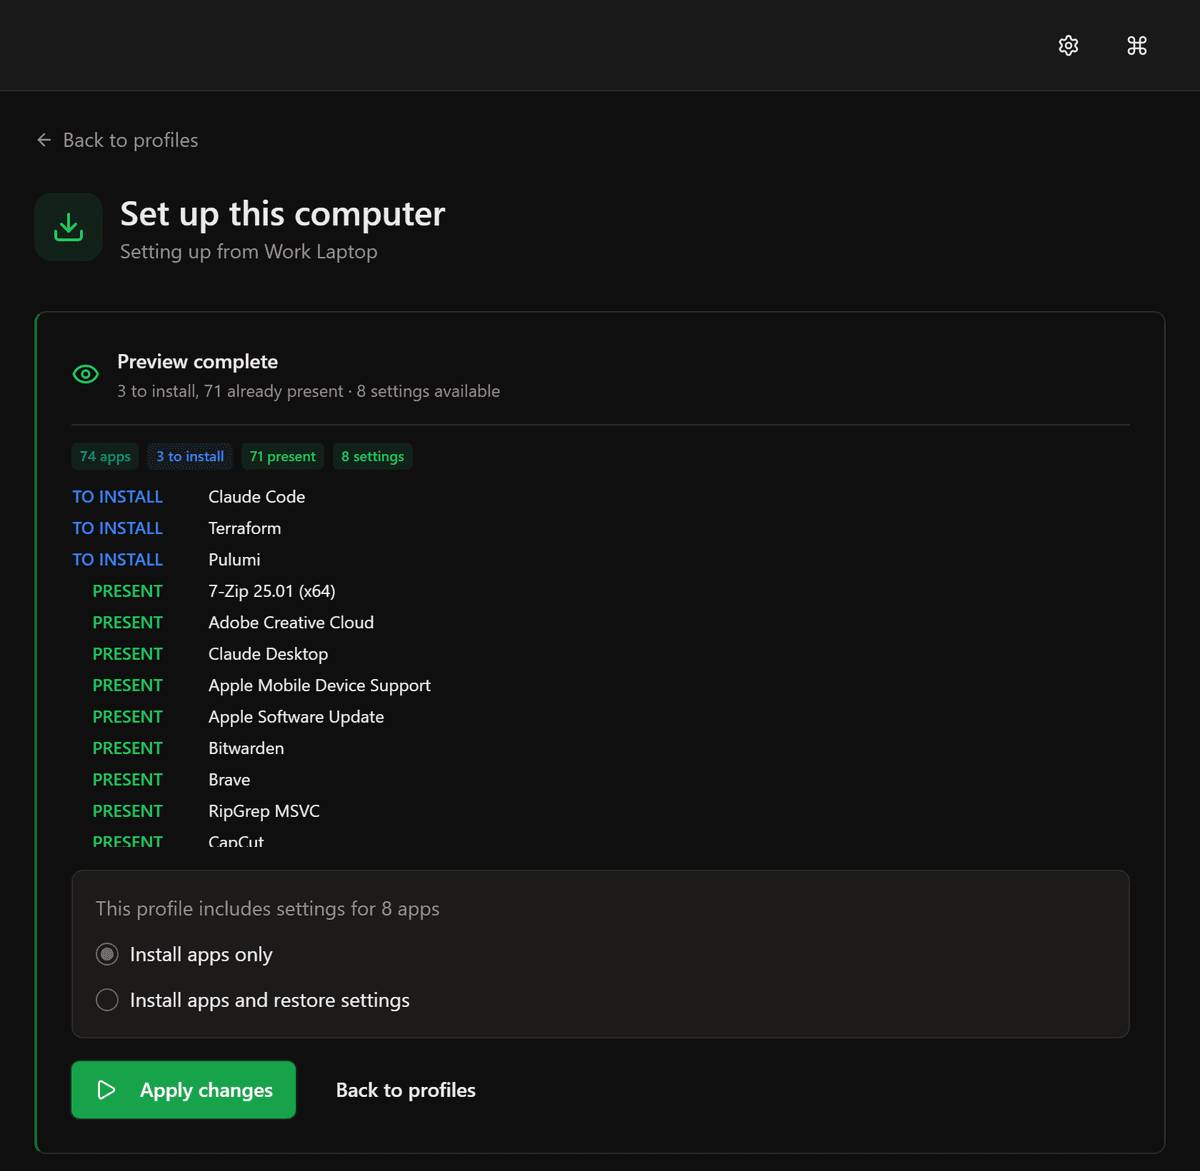Select Bitwarden row
The width and height of the screenshot is (1200, 1171).
click(600, 748)
